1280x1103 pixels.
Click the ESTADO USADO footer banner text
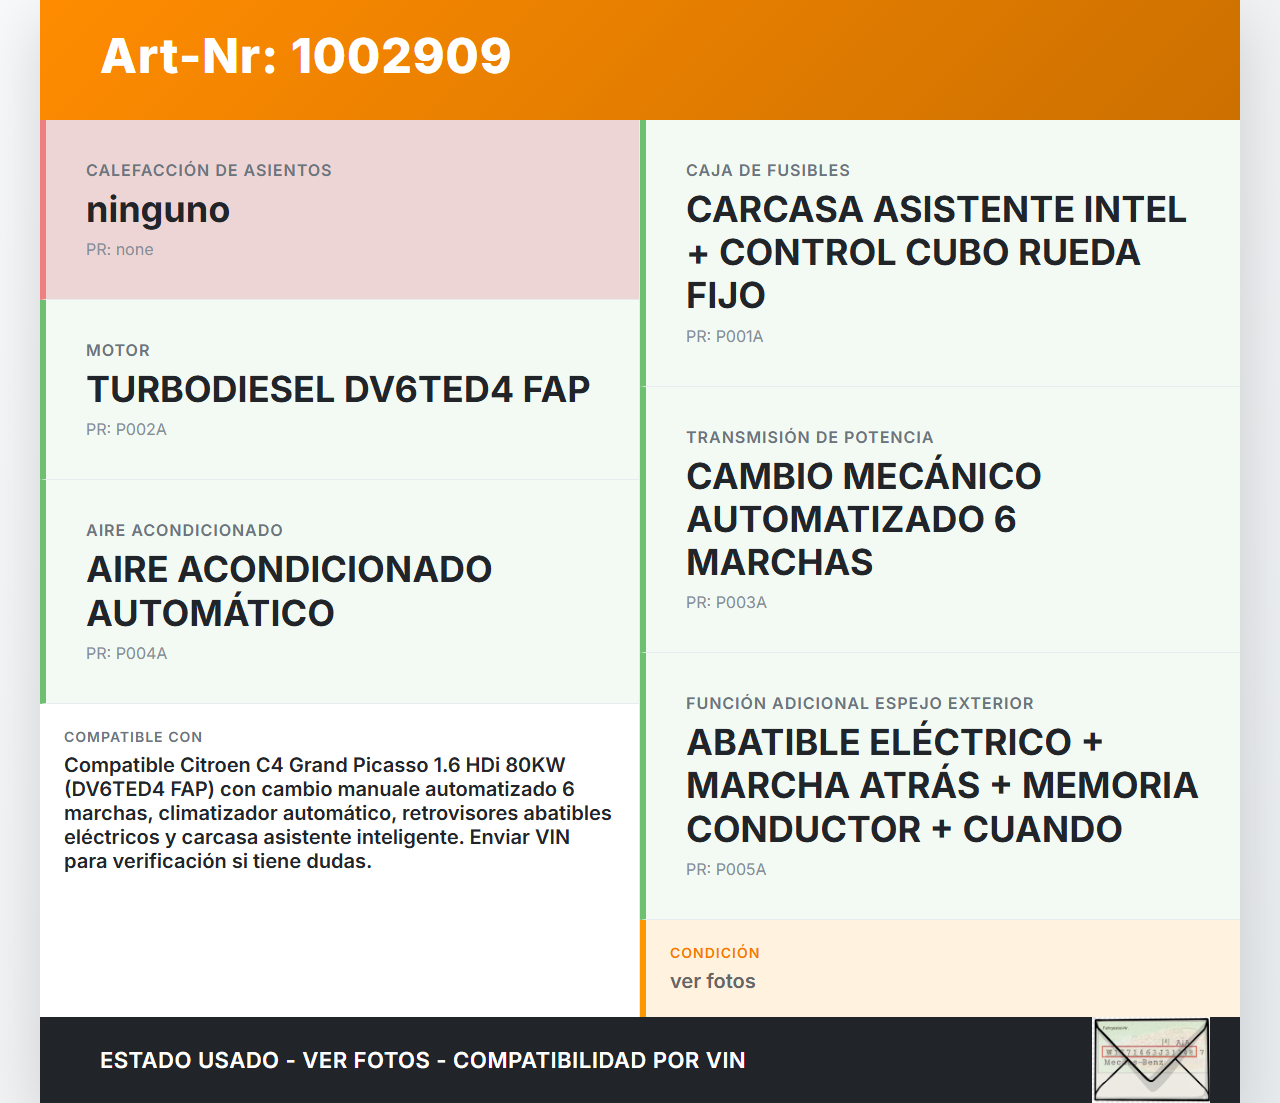tap(422, 1061)
